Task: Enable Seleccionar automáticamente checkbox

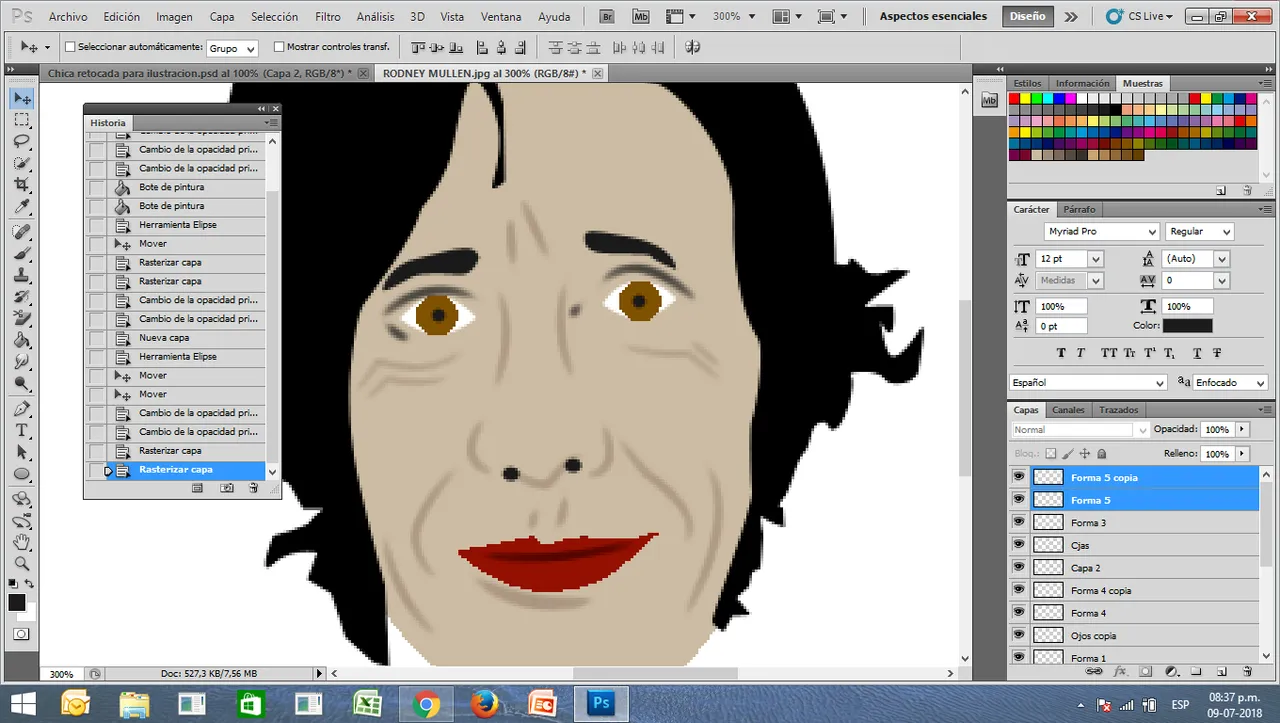Action: [x=70, y=47]
